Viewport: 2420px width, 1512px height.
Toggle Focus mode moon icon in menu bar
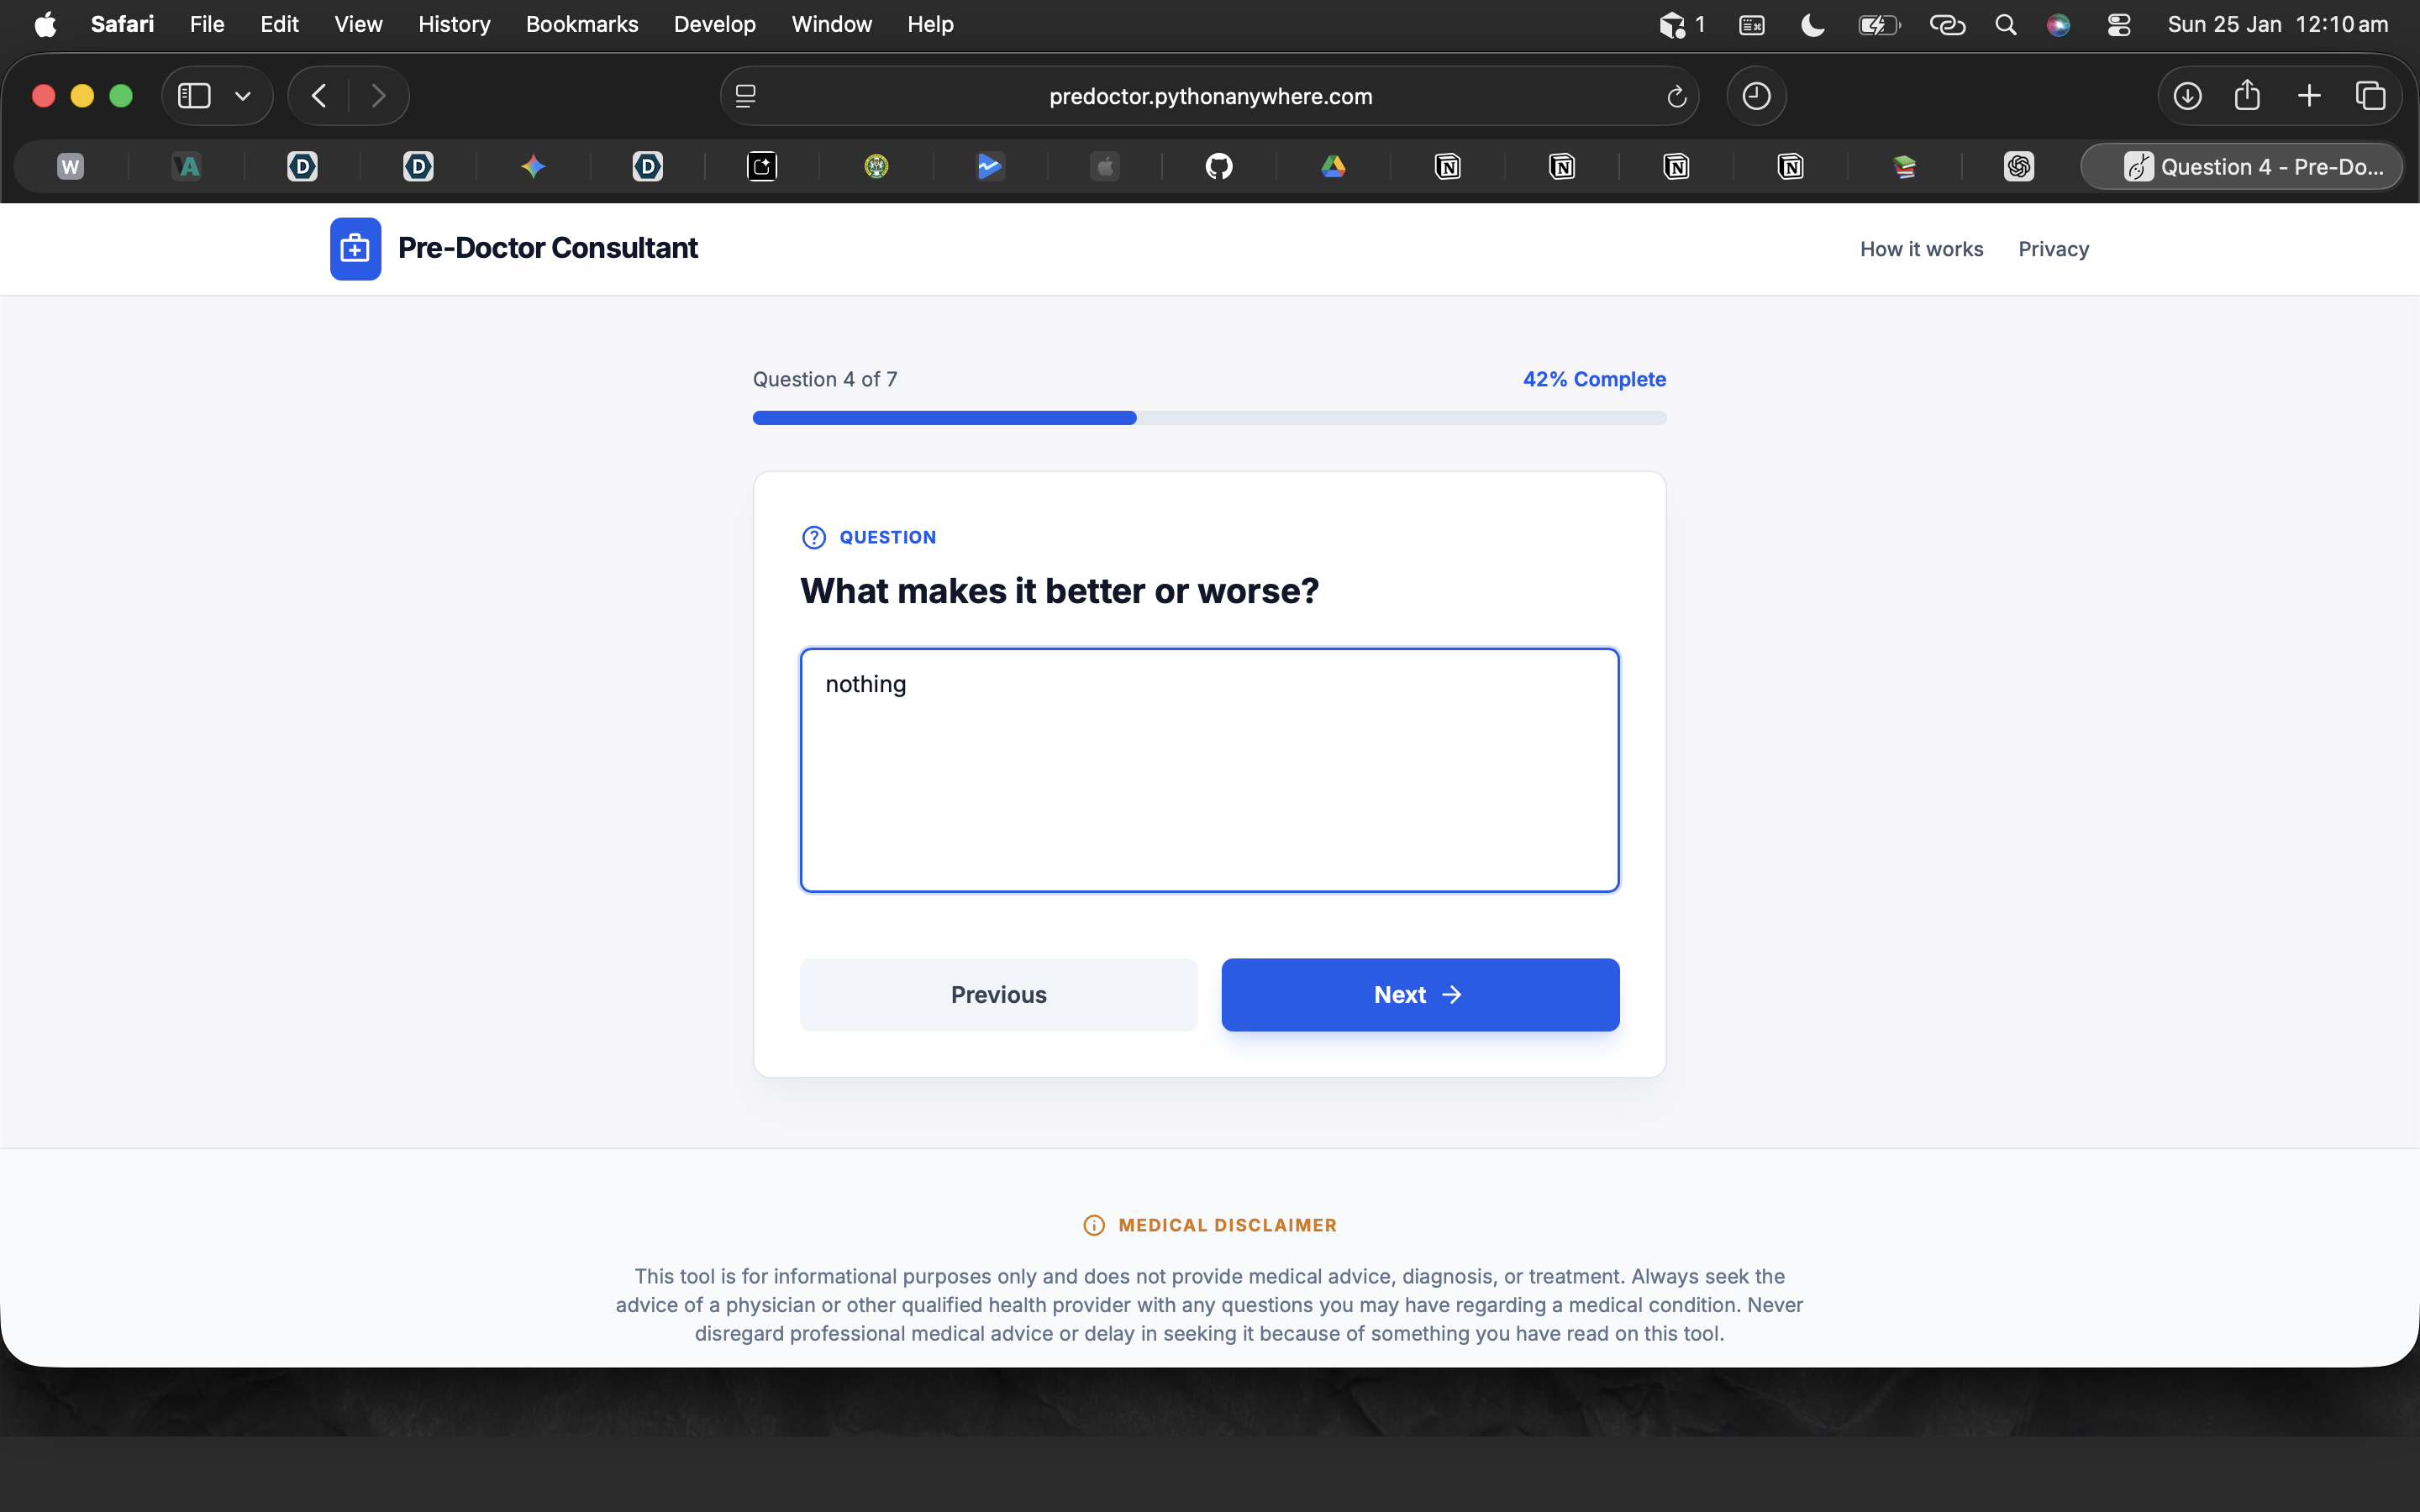(x=1812, y=24)
